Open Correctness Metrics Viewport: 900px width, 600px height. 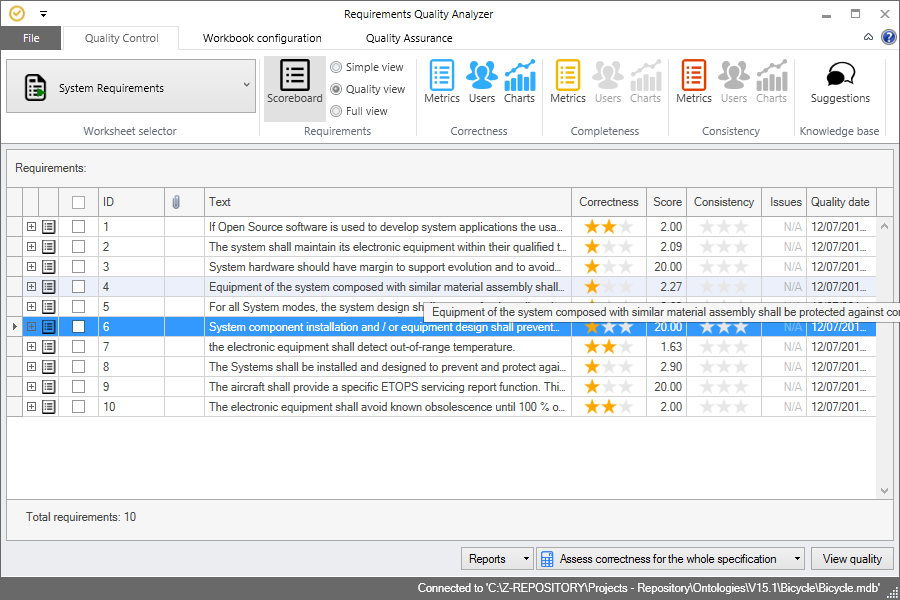[441, 82]
